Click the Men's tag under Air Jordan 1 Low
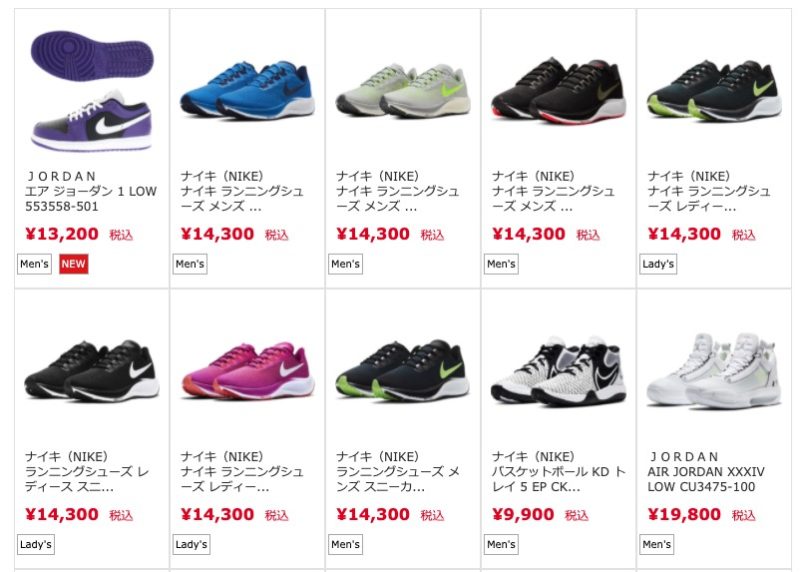Image resolution: width=800 pixels, height=572 pixels. (x=34, y=264)
